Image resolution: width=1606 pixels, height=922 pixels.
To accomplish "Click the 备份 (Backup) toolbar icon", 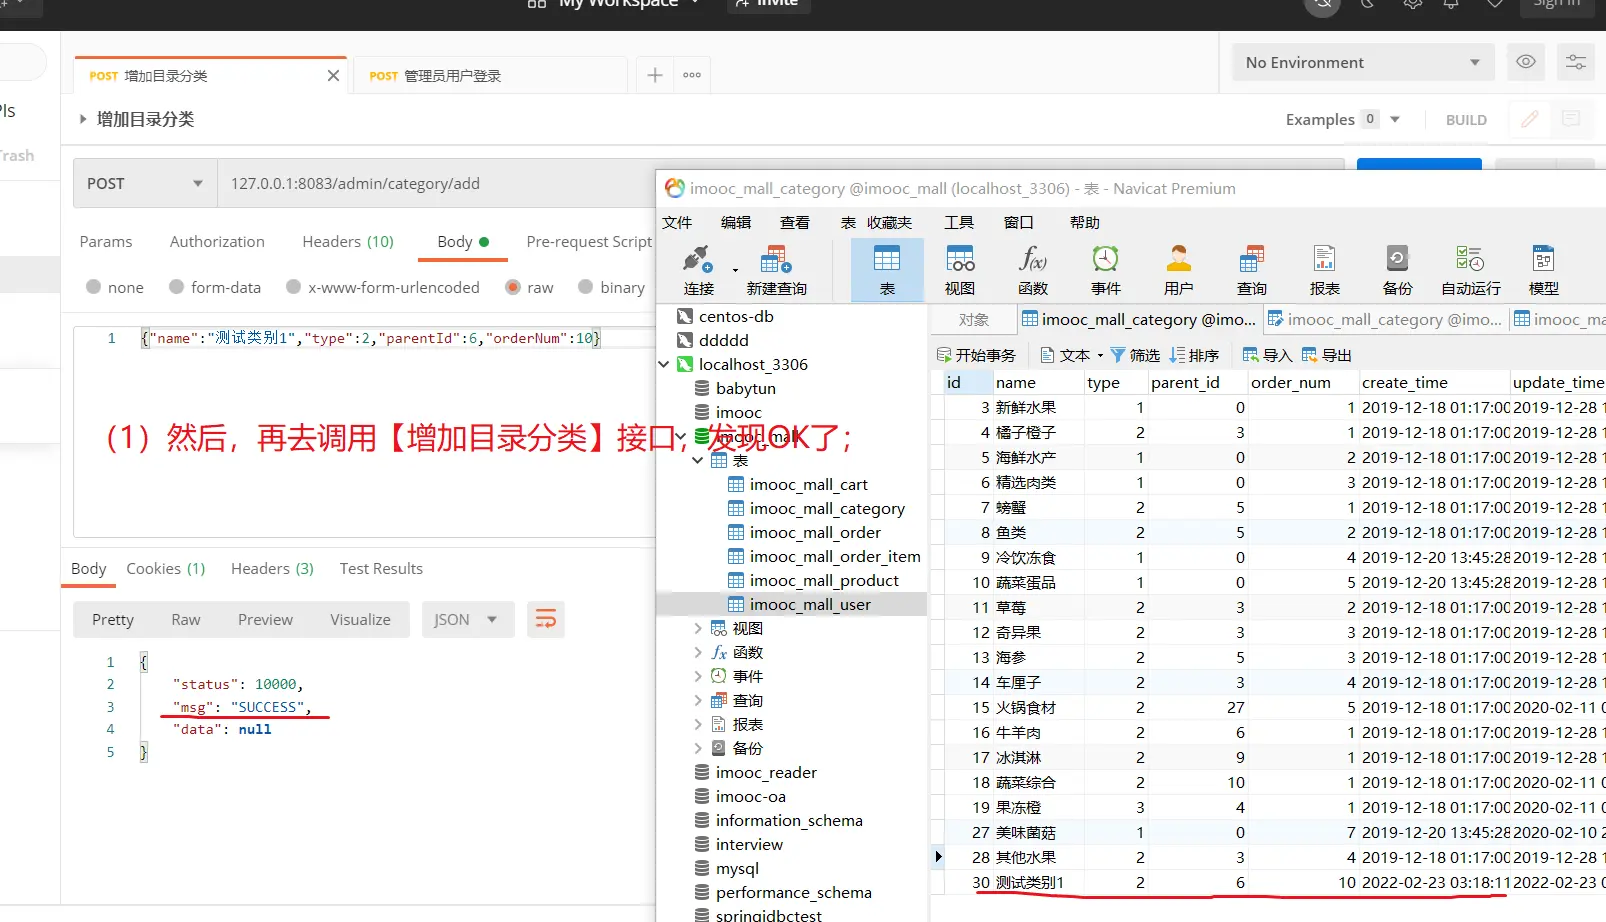I will pyautogui.click(x=1397, y=270).
